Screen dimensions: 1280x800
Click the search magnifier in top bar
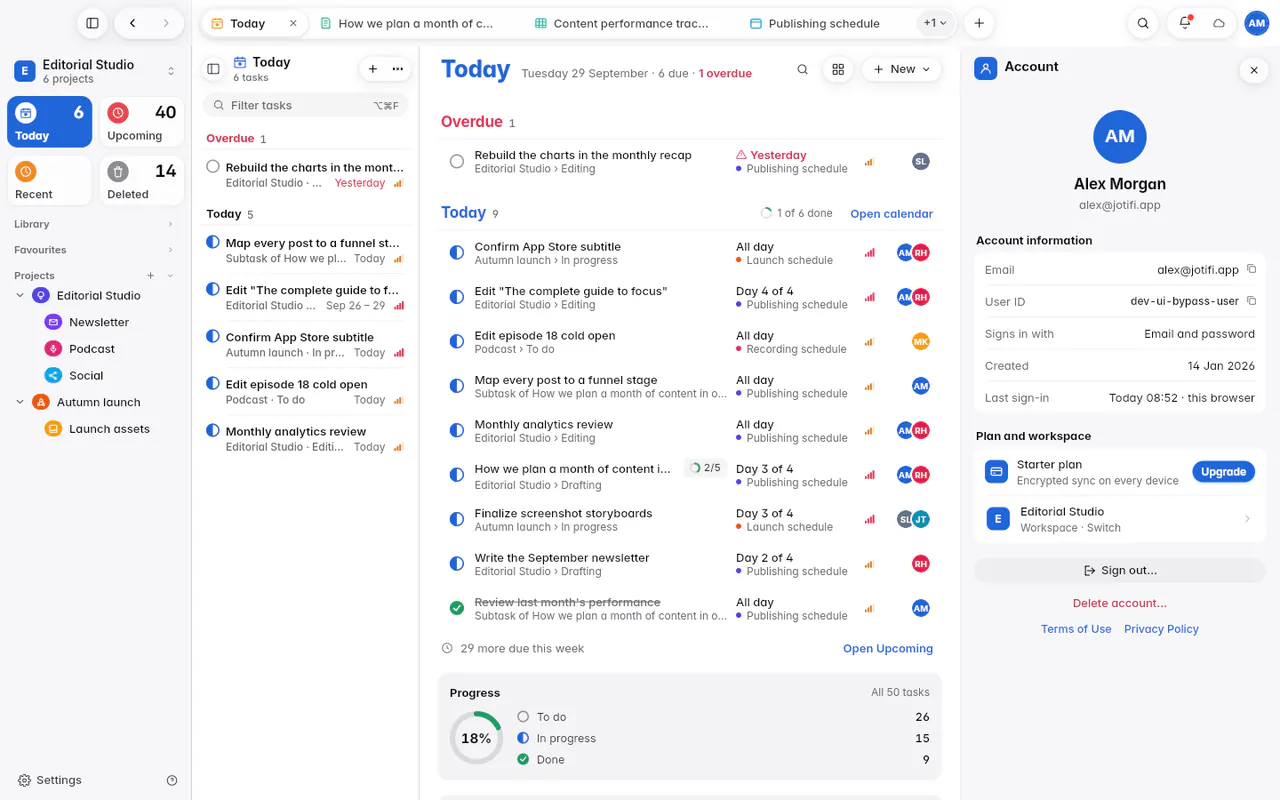[1143, 23]
